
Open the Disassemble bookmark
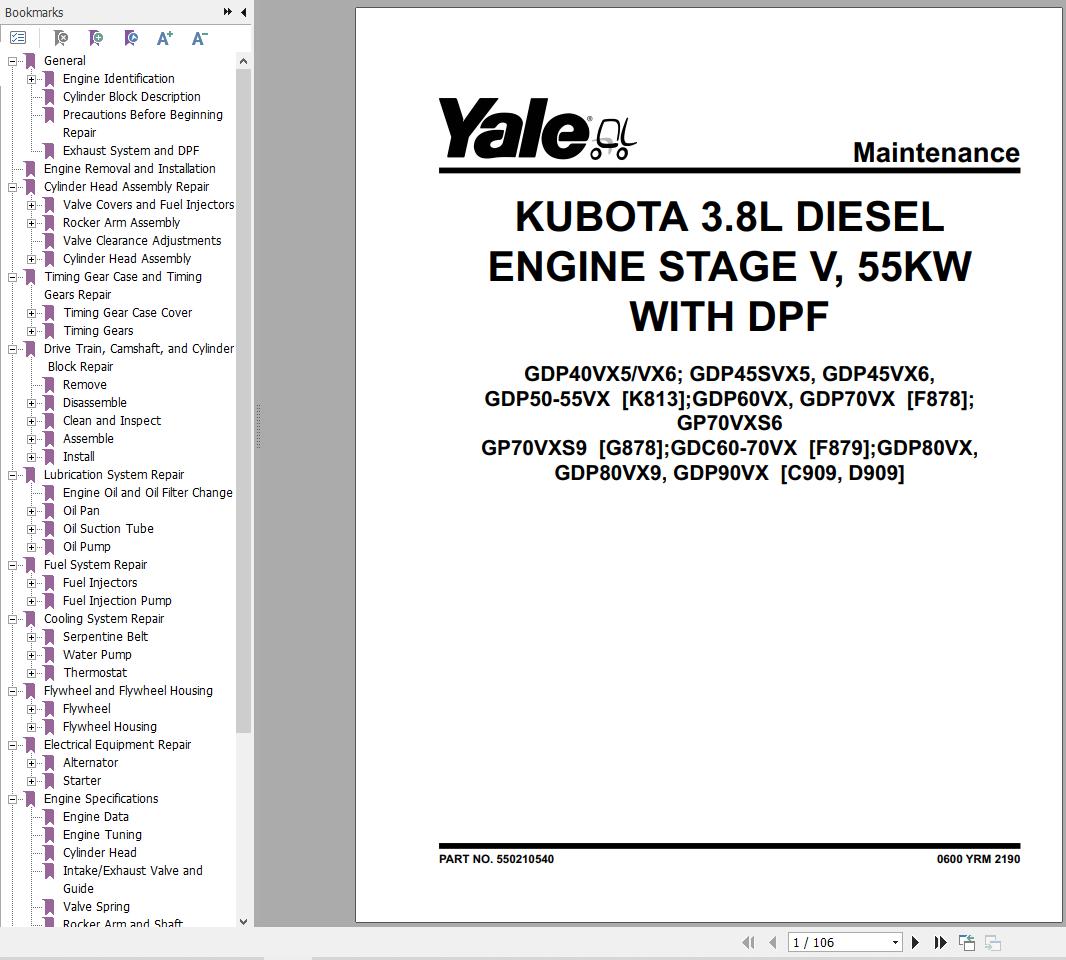click(94, 402)
